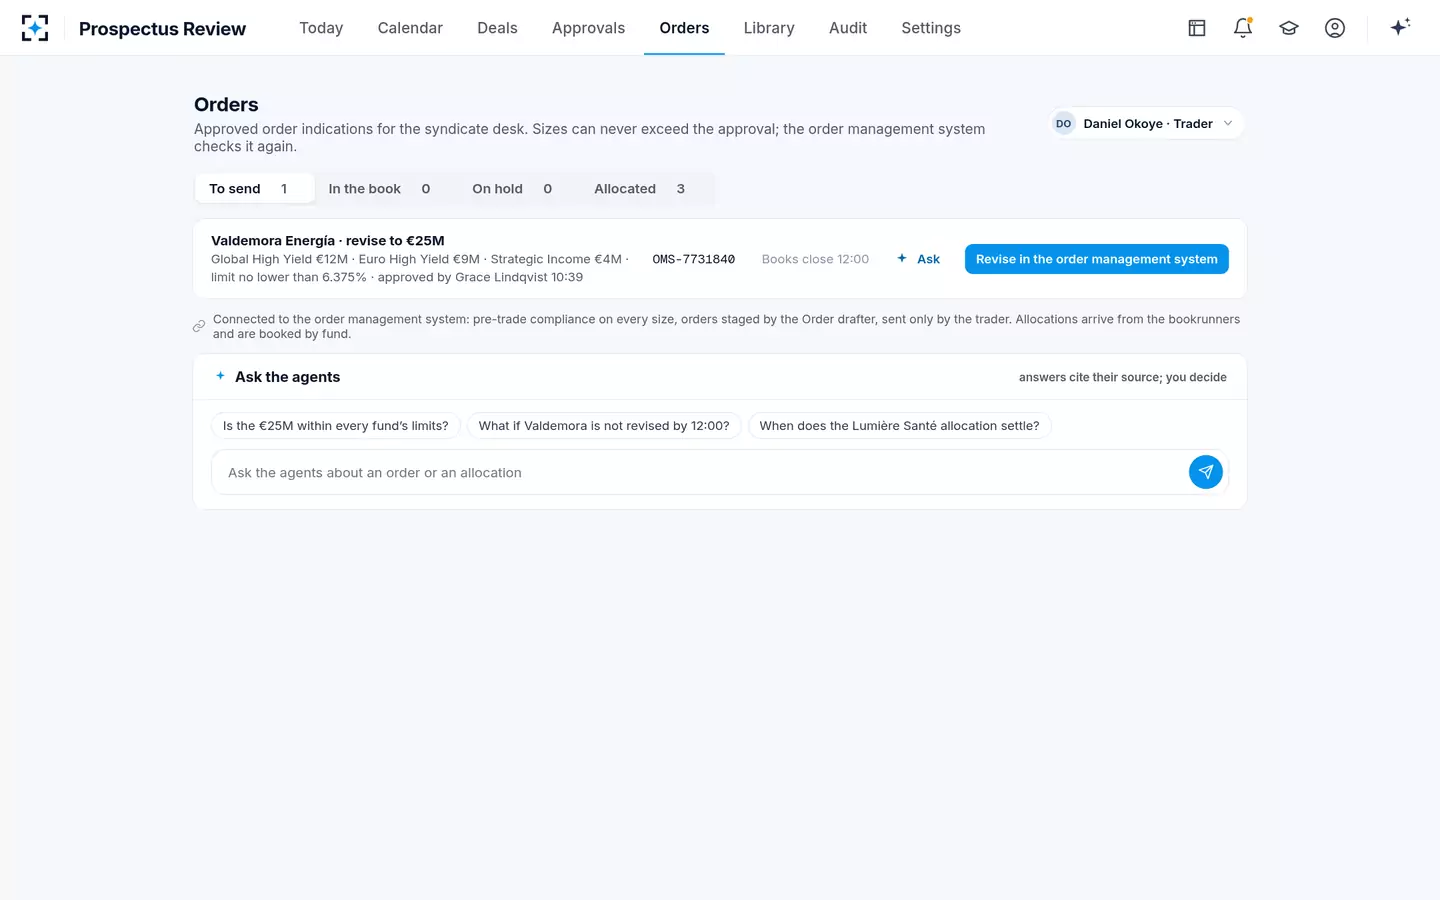Open the user account icon
The width and height of the screenshot is (1440, 900).
click(x=1335, y=28)
